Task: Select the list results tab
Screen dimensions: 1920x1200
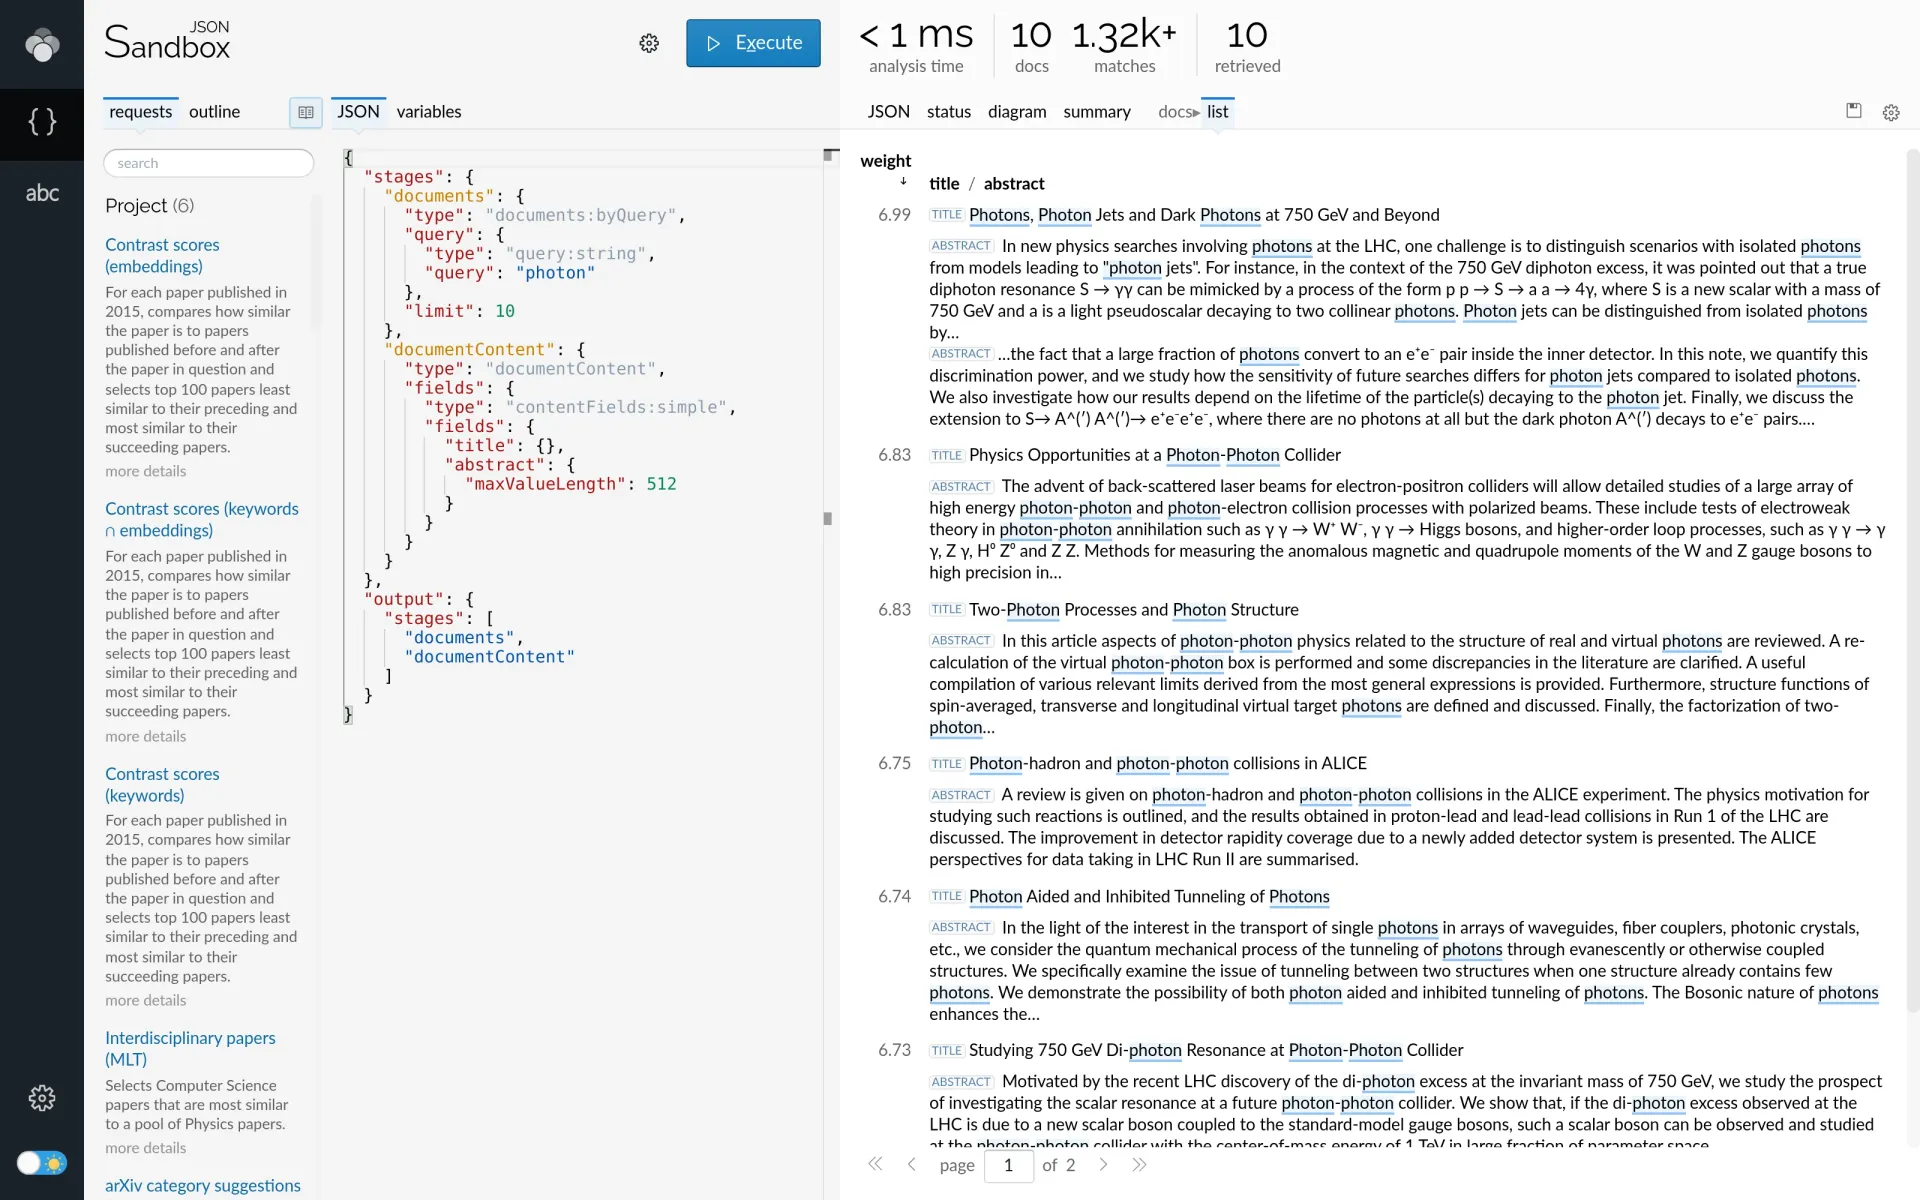Action: tap(1217, 111)
